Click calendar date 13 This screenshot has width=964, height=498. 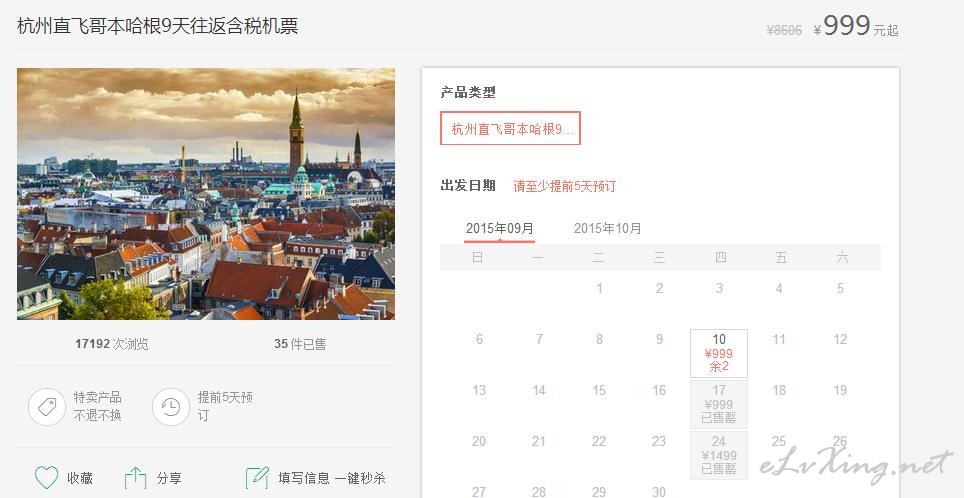(x=479, y=390)
